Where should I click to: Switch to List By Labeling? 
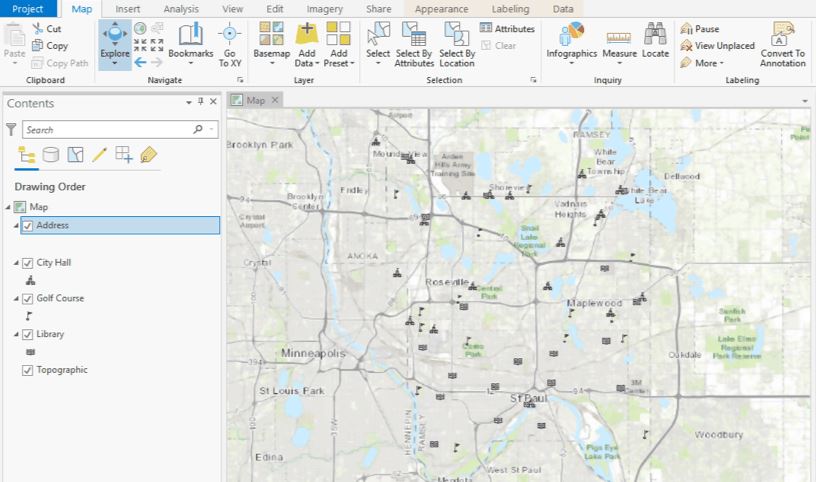[x=148, y=155]
